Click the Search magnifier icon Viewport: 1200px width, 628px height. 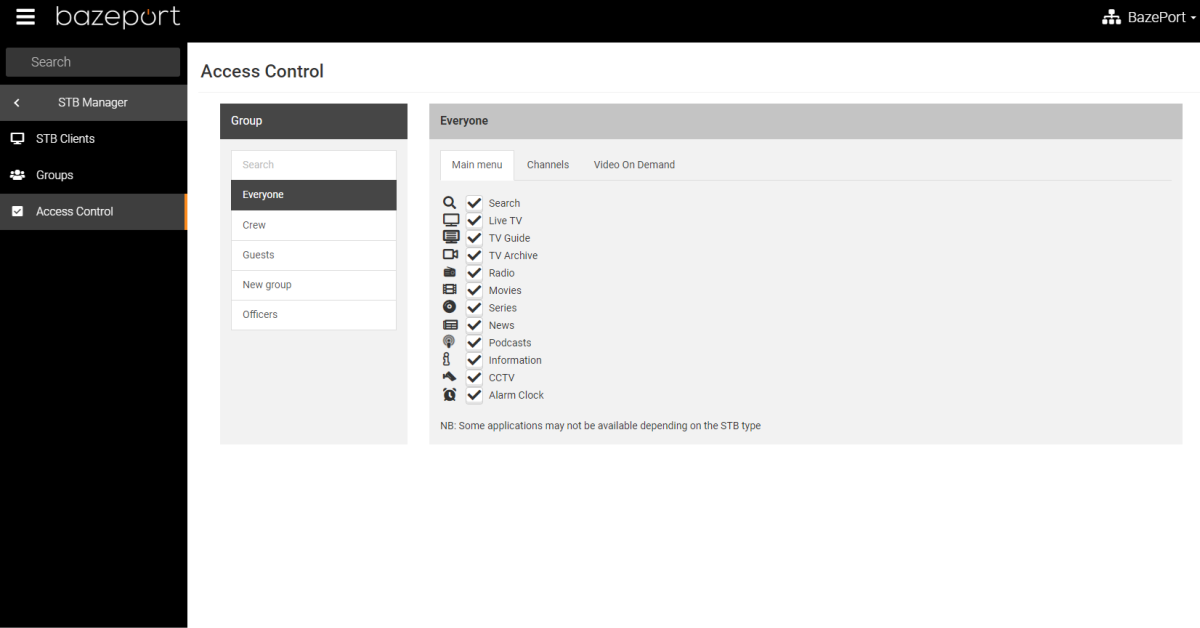pyautogui.click(x=450, y=203)
